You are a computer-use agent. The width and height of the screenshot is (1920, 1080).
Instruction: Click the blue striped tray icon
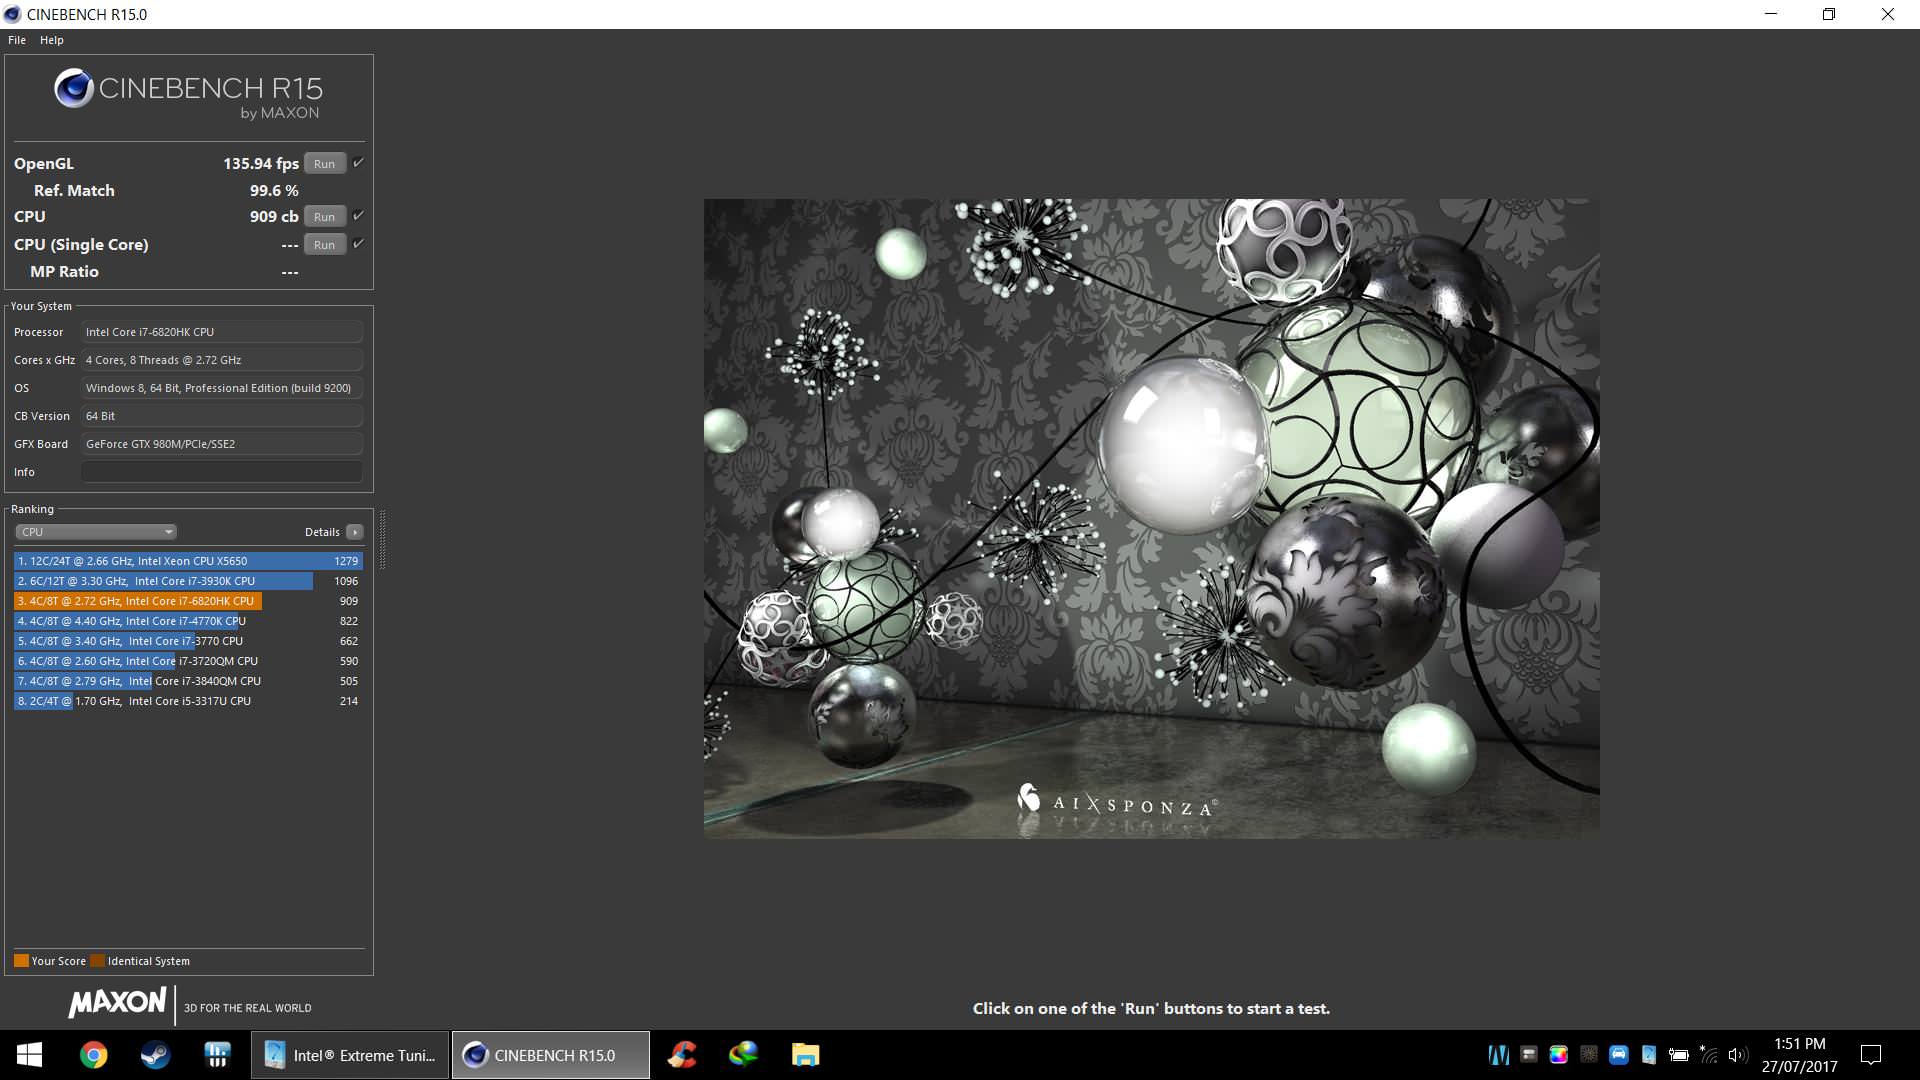(x=1498, y=1055)
